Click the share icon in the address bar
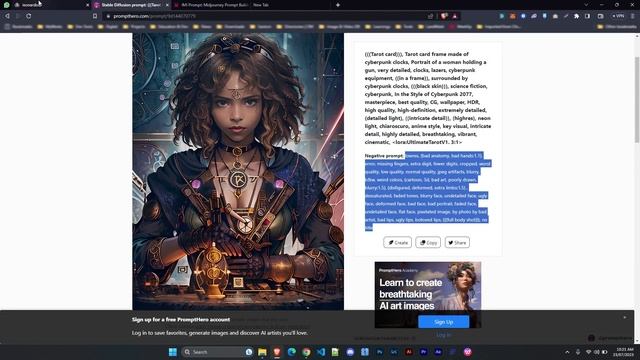 coord(430,16)
